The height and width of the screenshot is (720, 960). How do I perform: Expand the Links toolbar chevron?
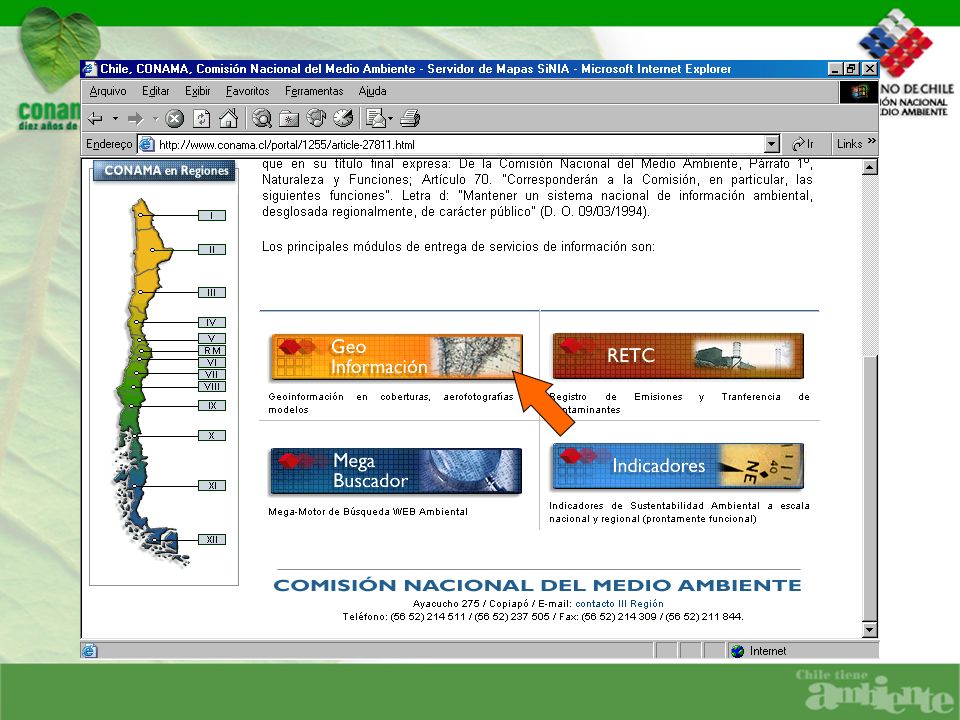point(872,141)
